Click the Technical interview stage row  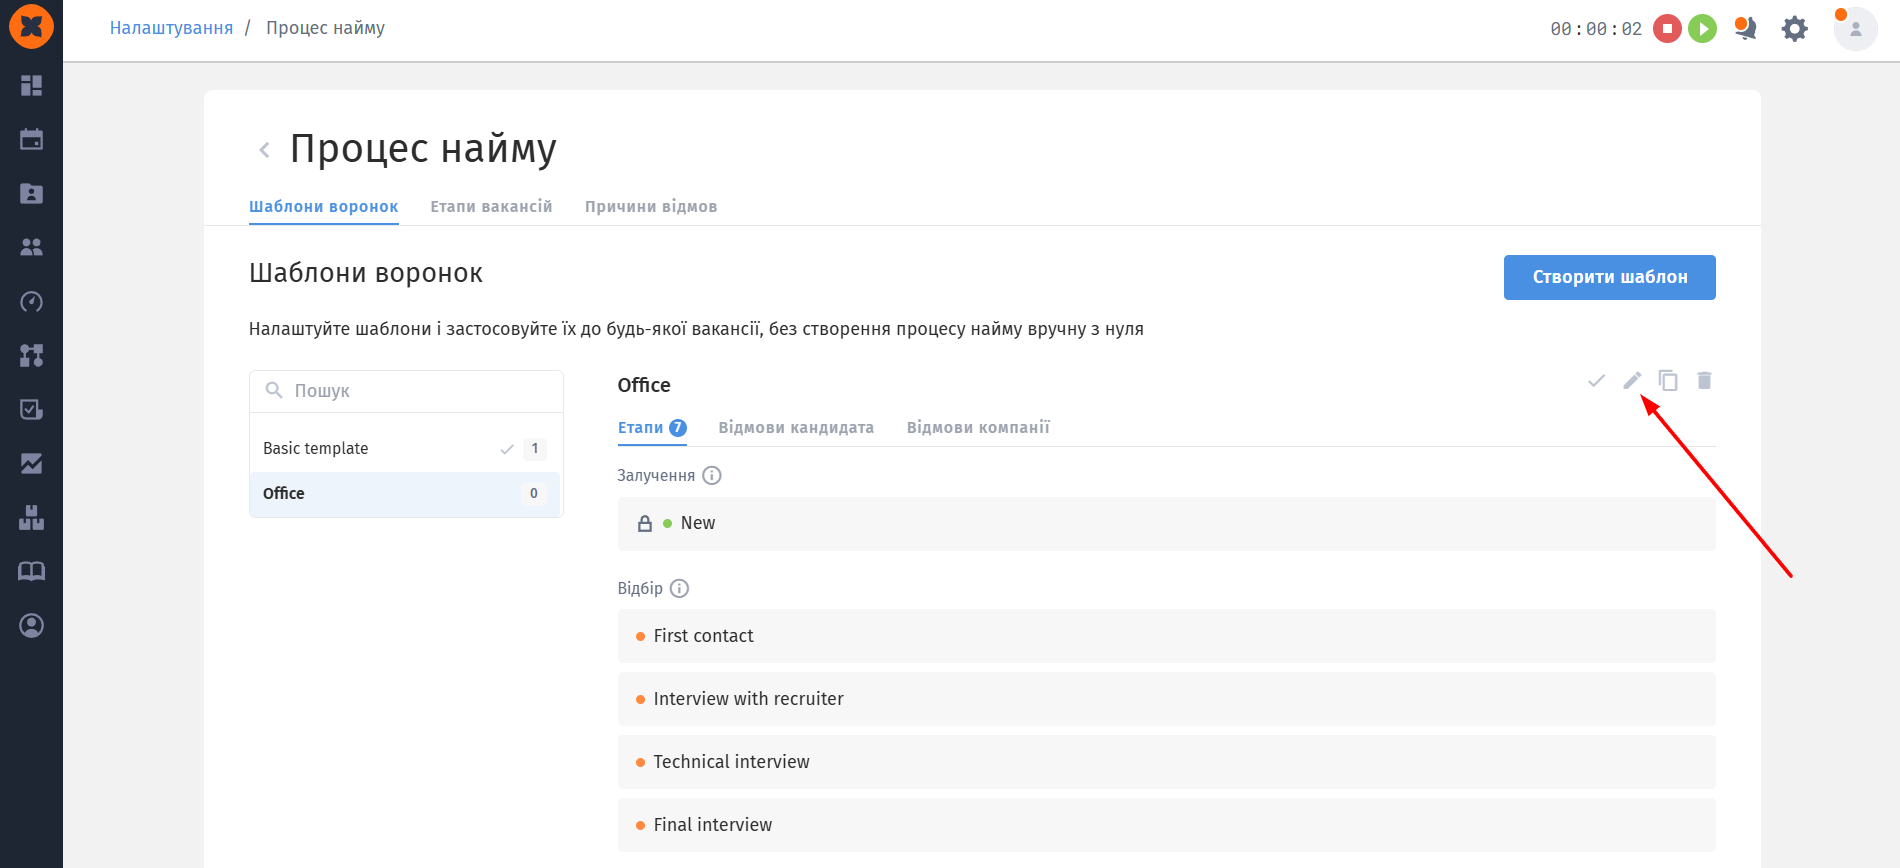pyautogui.click(x=1166, y=762)
